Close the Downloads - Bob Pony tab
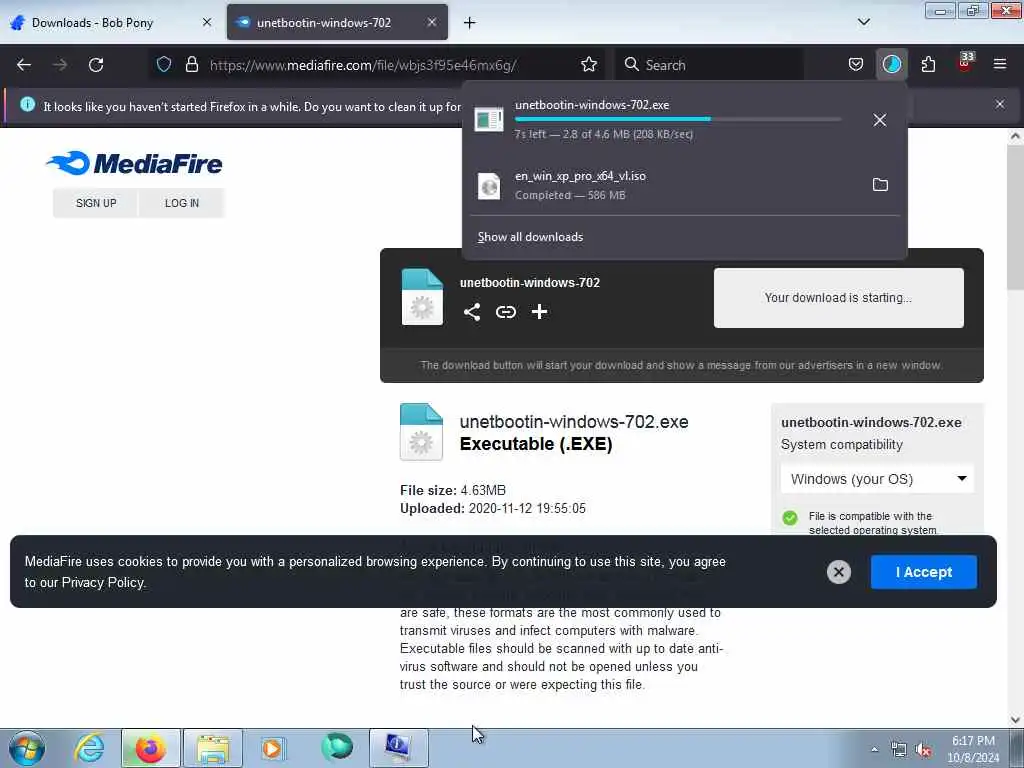 coord(207,22)
